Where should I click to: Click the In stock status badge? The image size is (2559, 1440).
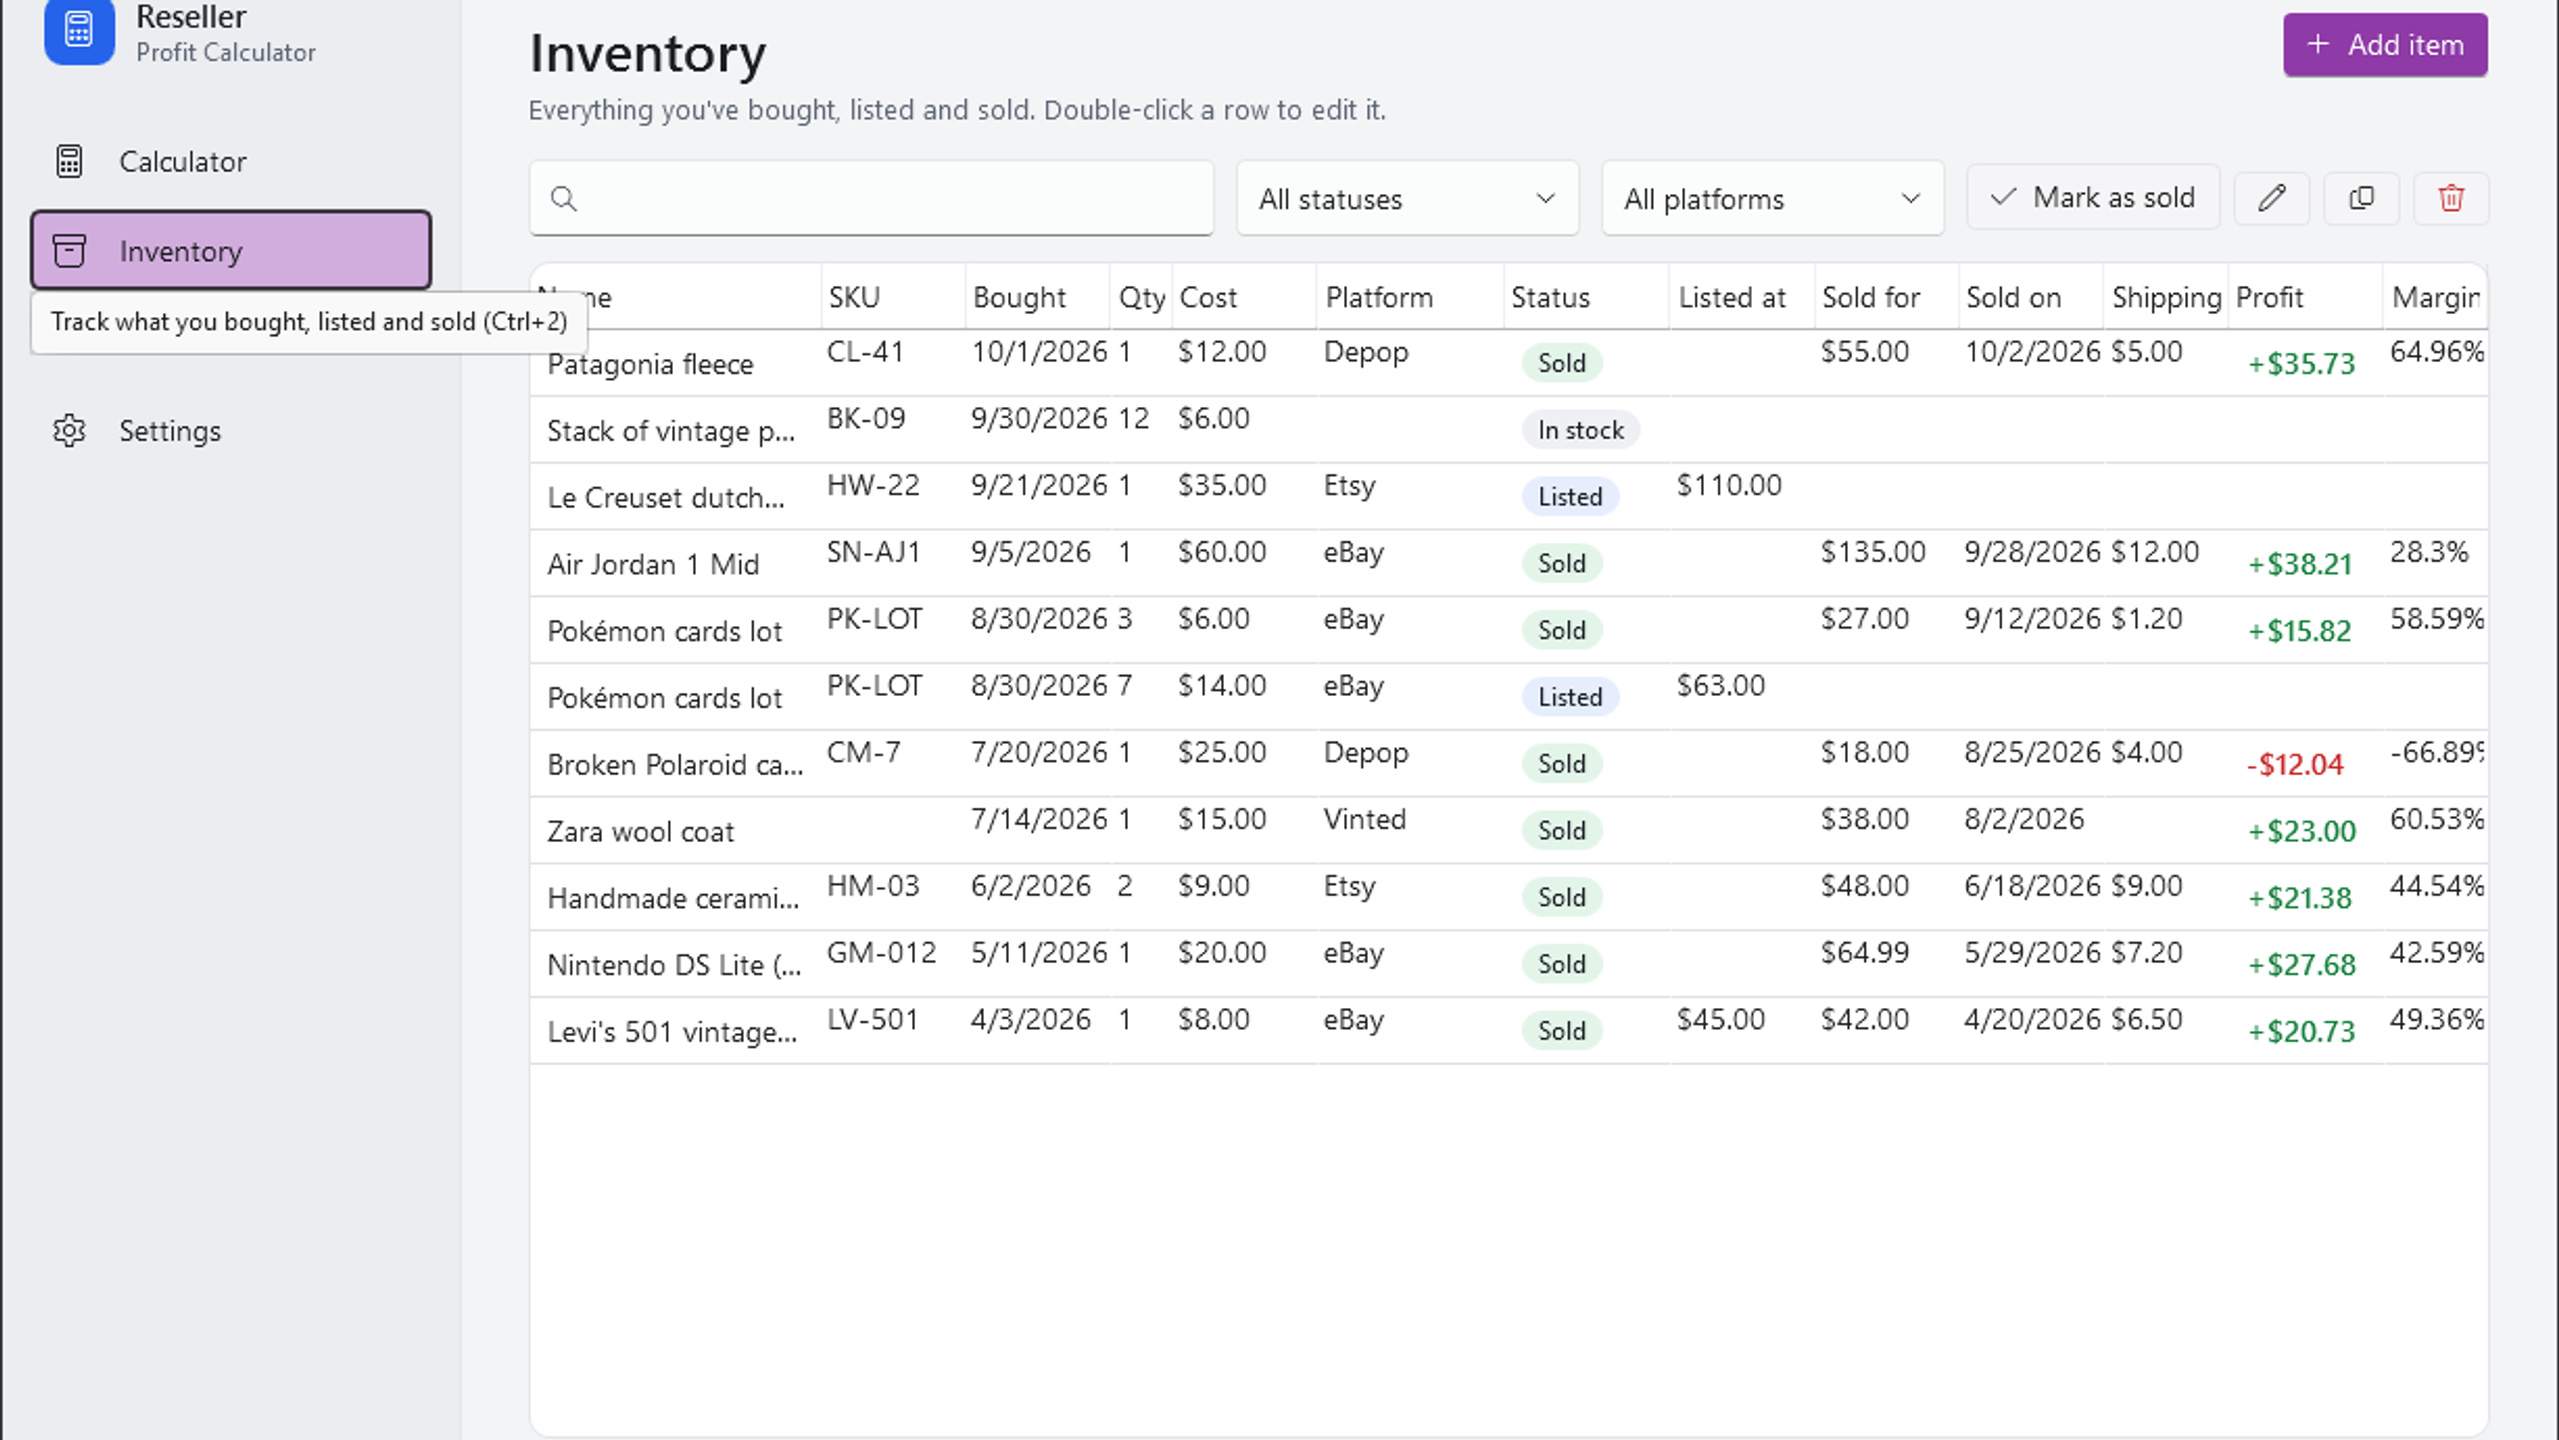pyautogui.click(x=1580, y=430)
